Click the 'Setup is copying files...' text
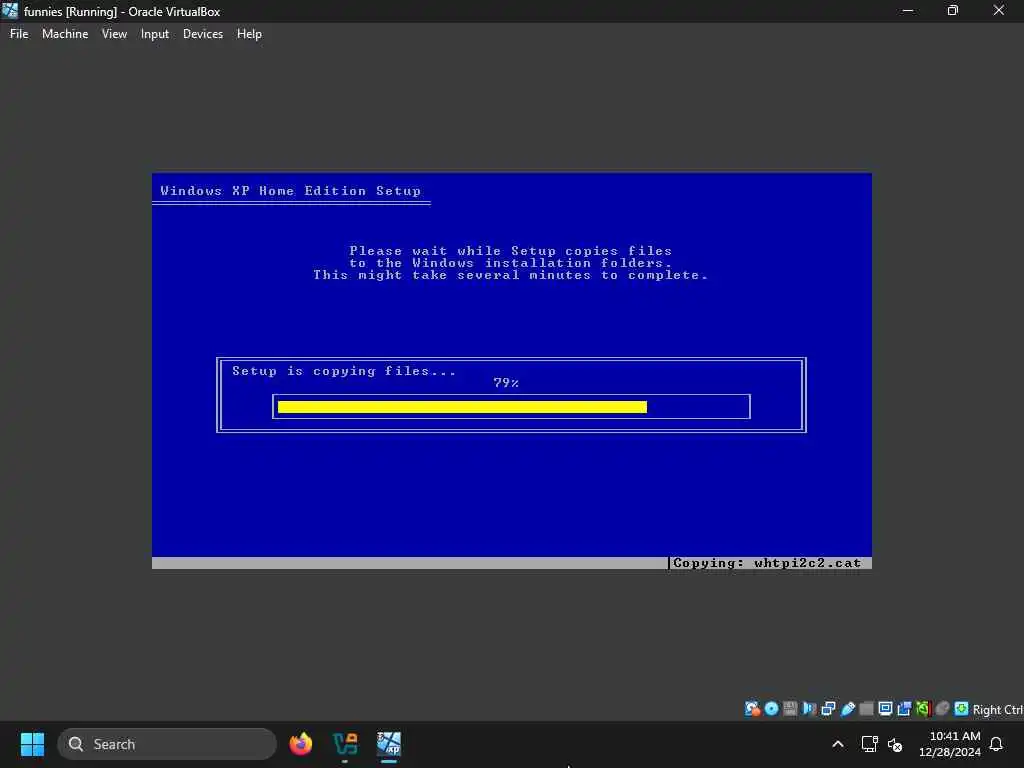1024x768 pixels. [x=344, y=371]
